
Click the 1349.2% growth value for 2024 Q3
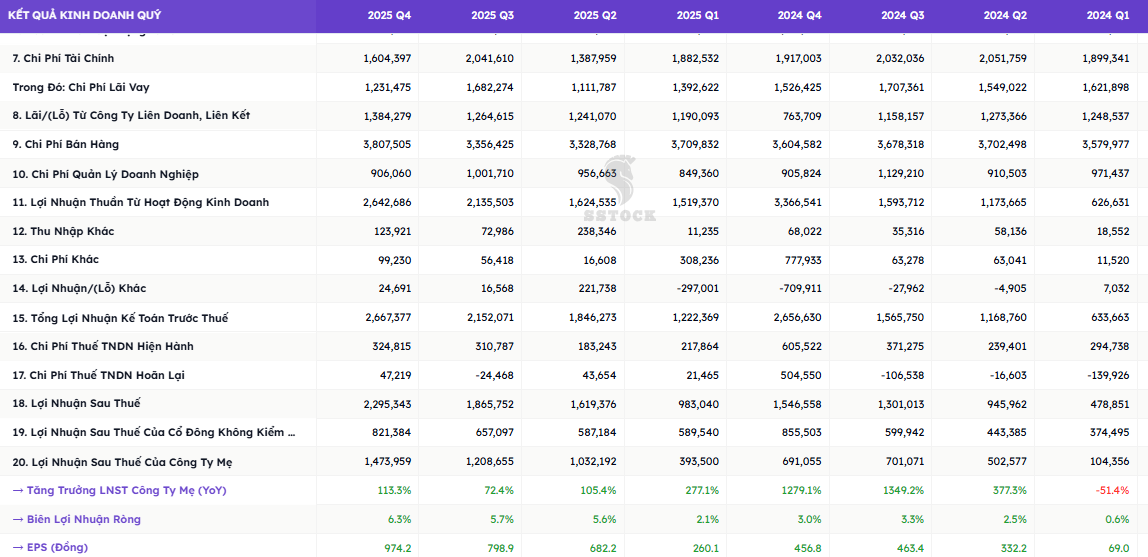pyautogui.click(x=903, y=490)
